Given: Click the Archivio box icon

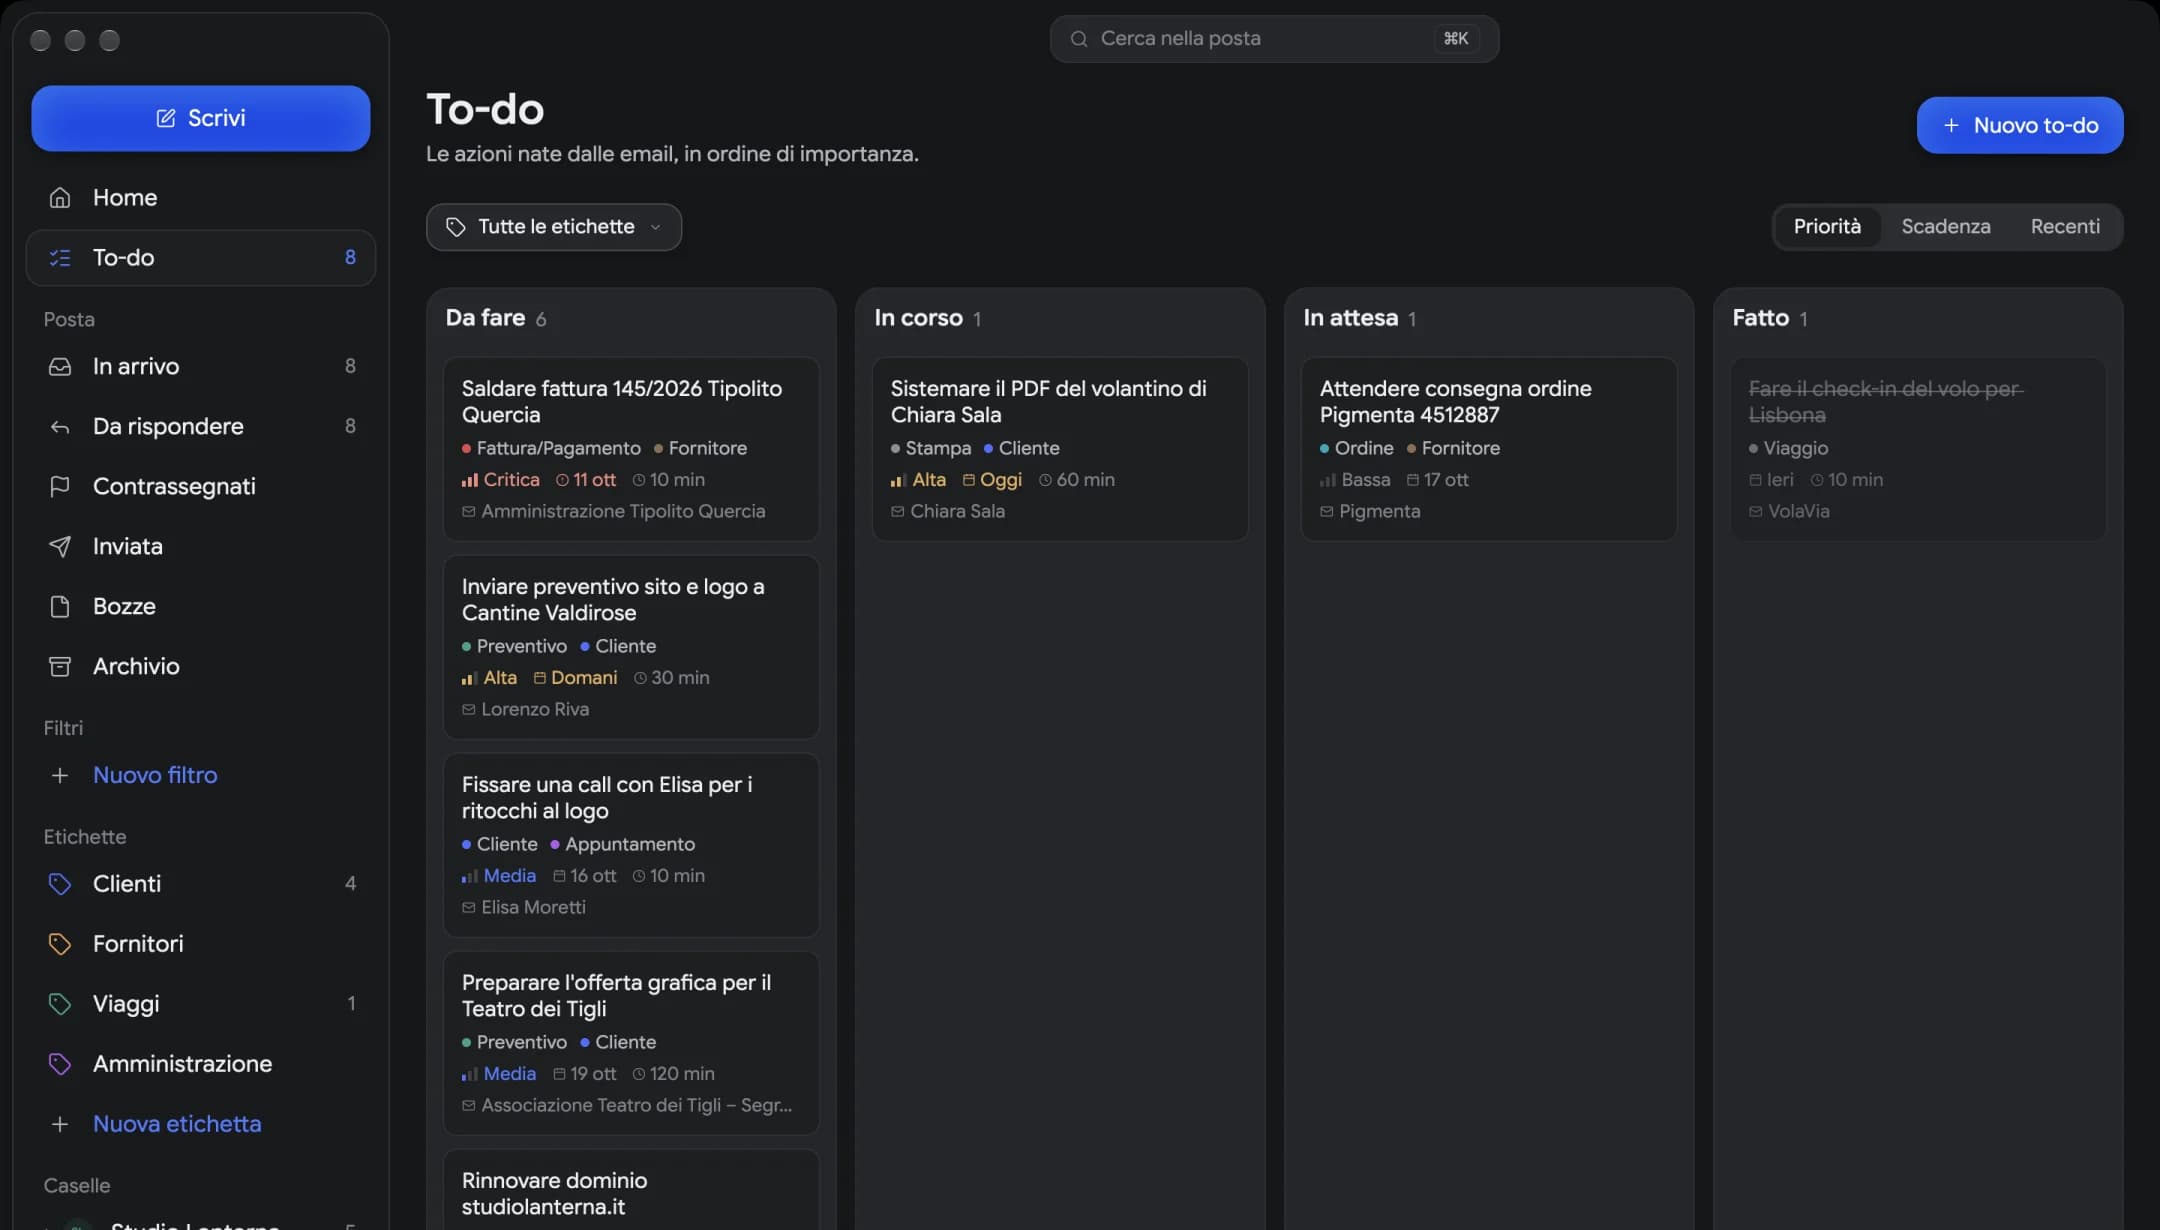Looking at the screenshot, I should (x=60, y=667).
